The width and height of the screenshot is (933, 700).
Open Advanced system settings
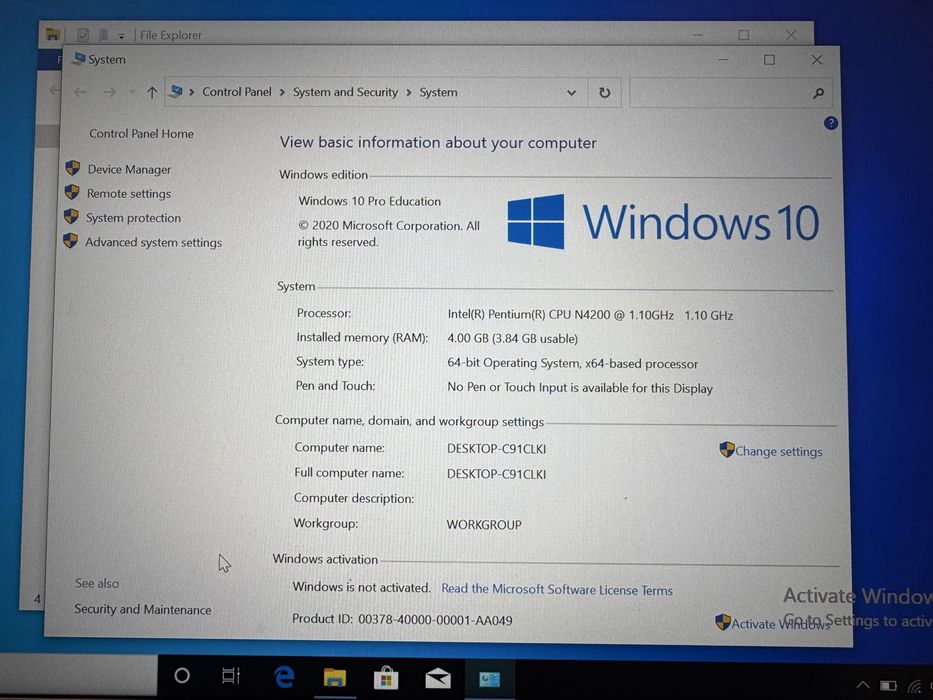click(x=154, y=242)
